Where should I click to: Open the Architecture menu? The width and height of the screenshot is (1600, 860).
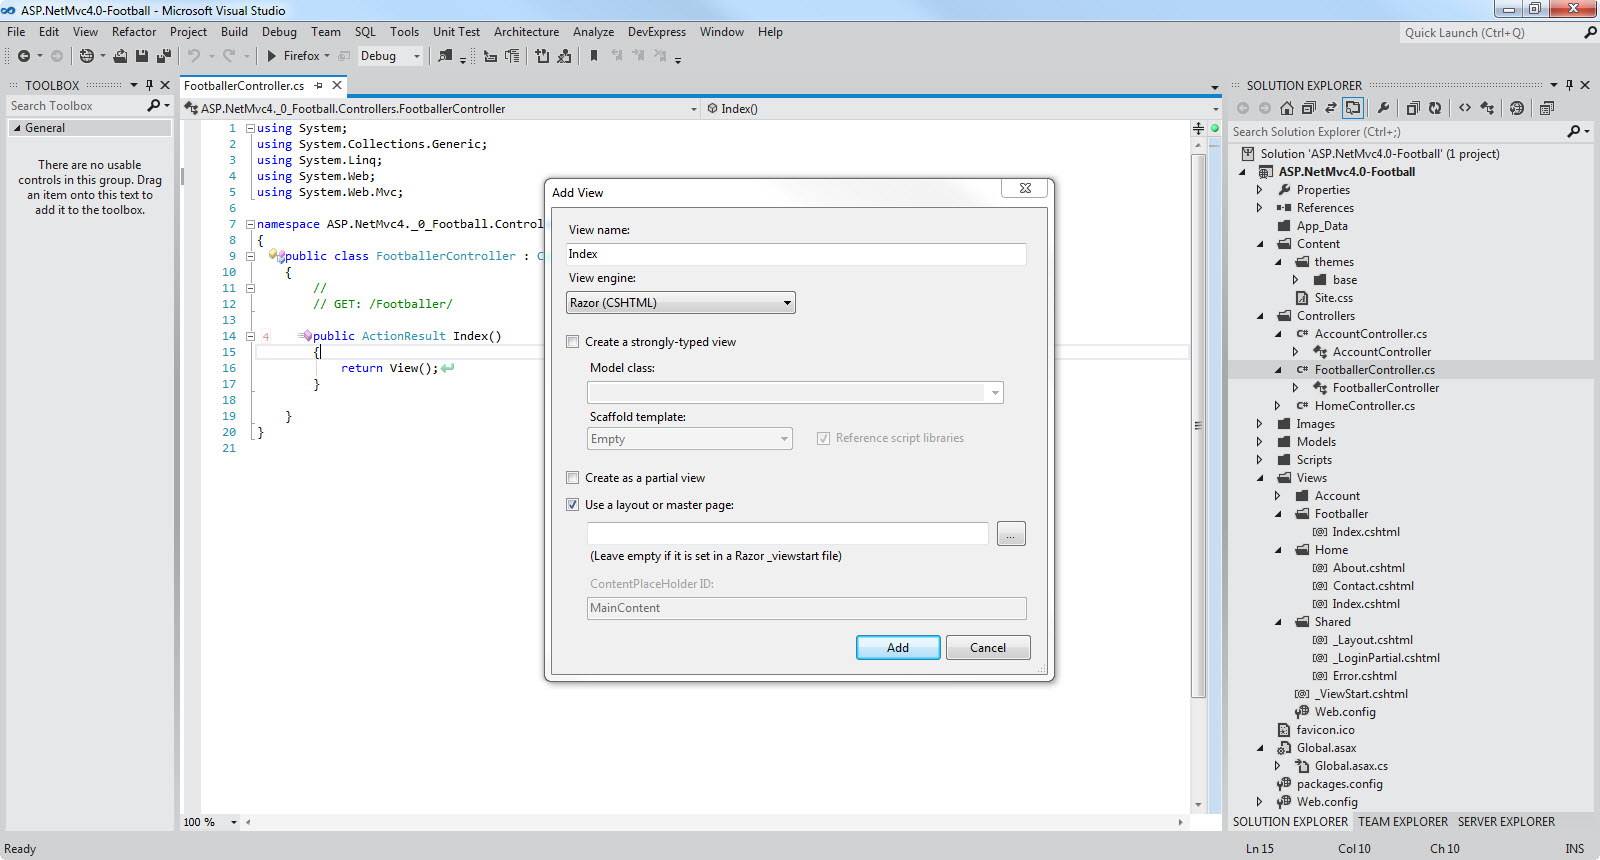[x=526, y=32]
